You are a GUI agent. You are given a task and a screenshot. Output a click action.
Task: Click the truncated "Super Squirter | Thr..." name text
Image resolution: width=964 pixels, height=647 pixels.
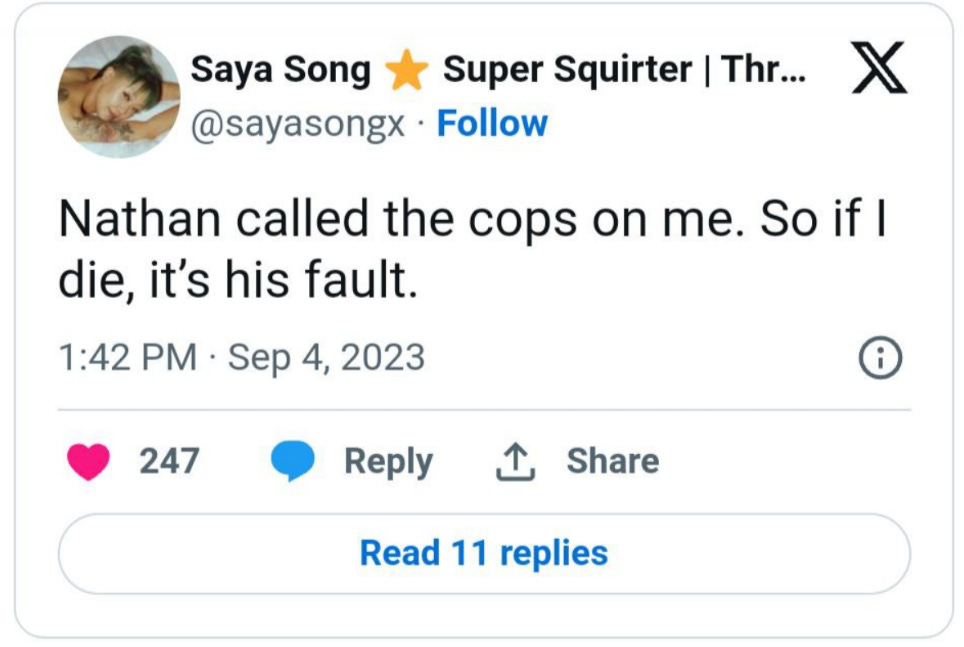(627, 69)
